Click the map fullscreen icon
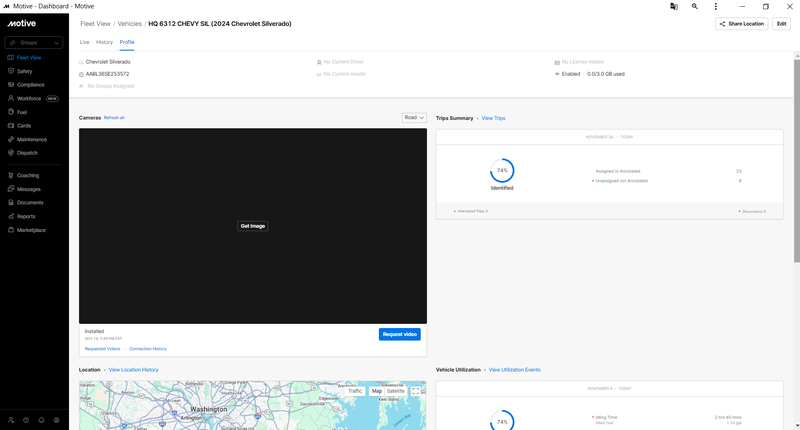 tap(415, 391)
